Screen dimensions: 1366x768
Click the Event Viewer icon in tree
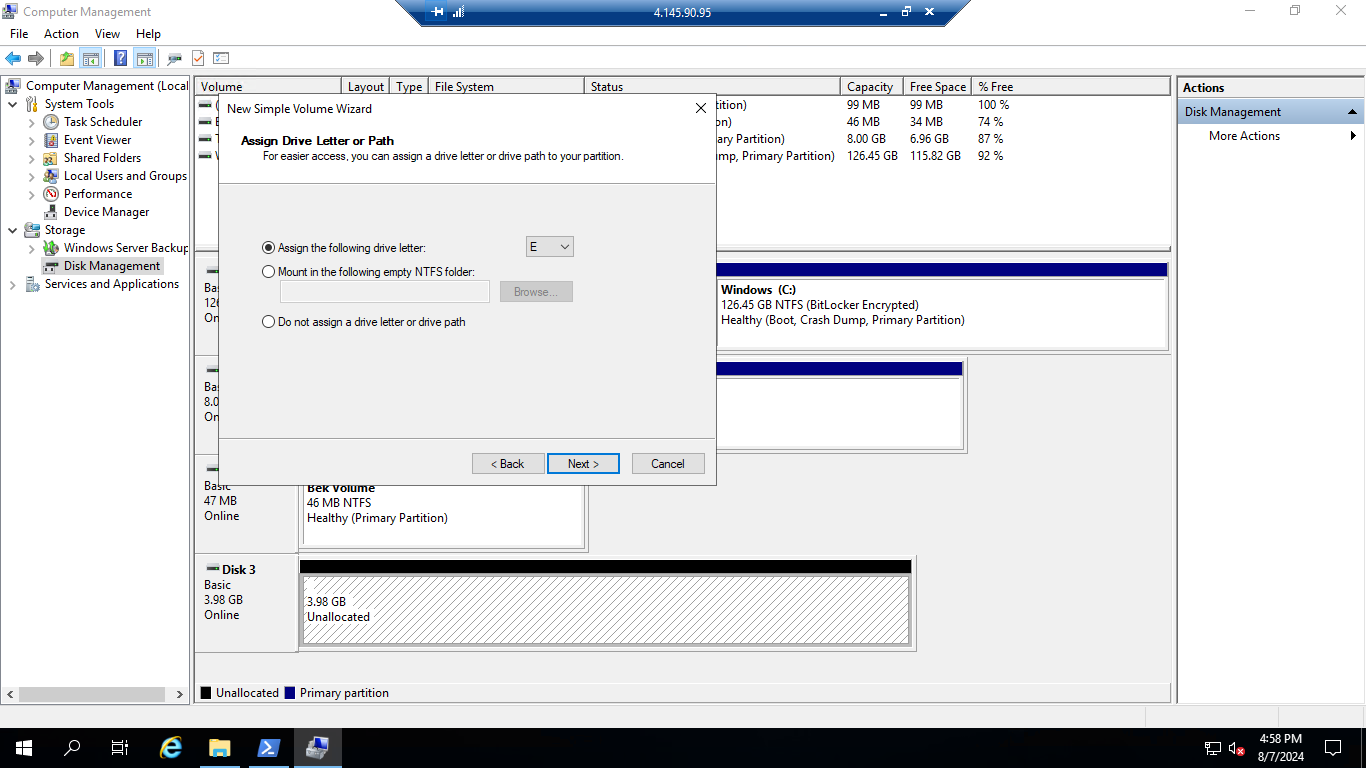[51, 140]
